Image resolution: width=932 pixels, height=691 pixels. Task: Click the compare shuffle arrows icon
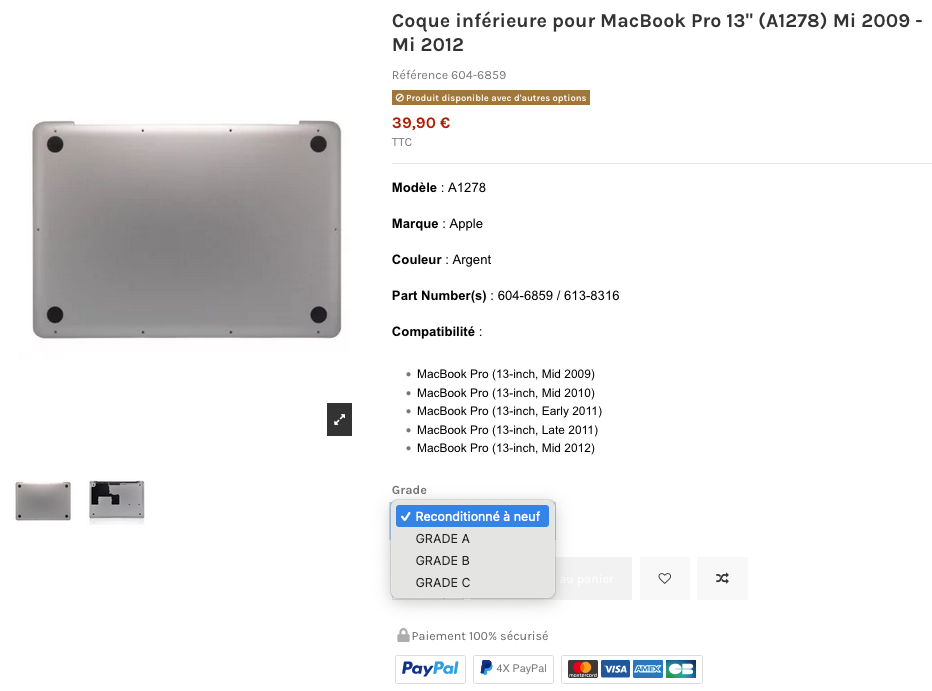pos(722,578)
